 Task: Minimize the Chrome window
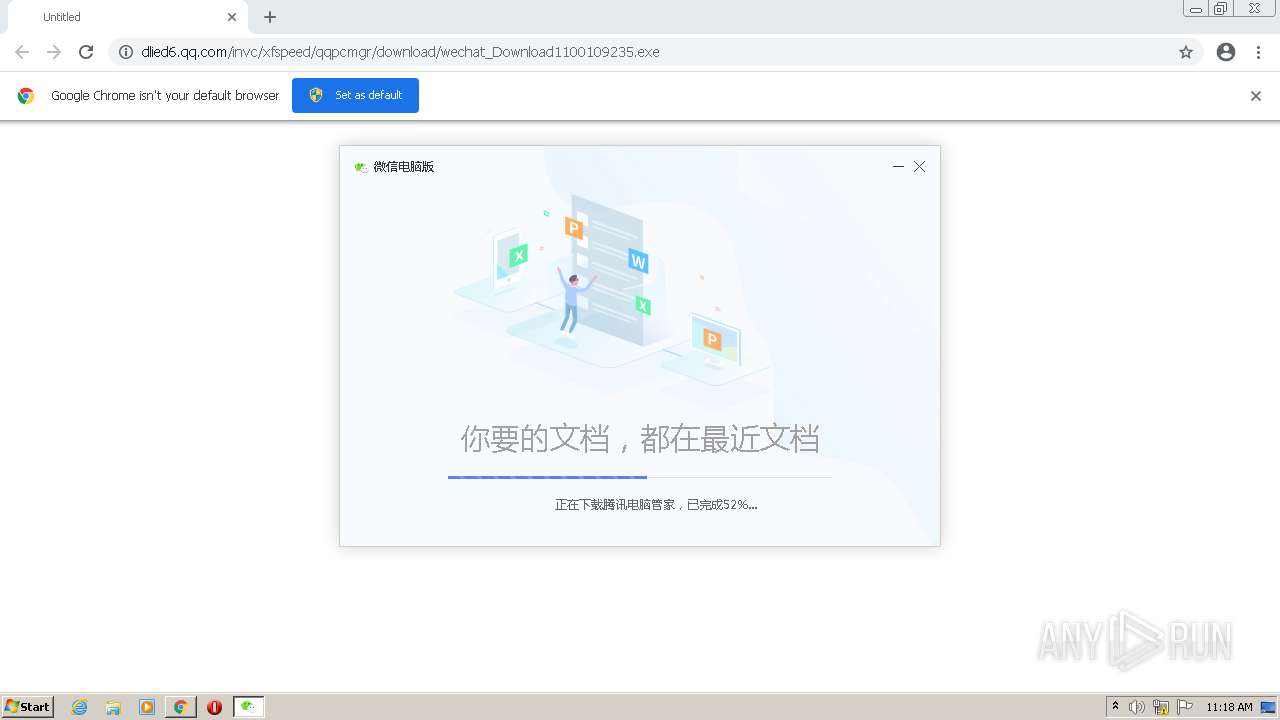(x=1196, y=8)
